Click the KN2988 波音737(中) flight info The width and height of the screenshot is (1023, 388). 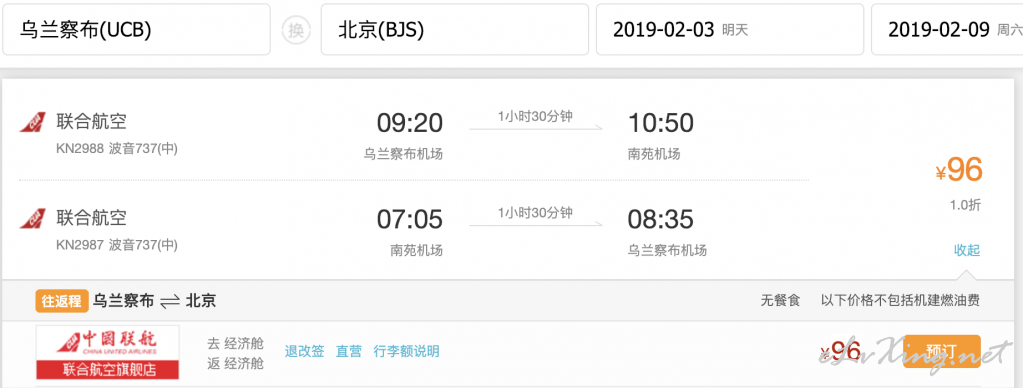pyautogui.click(x=117, y=149)
